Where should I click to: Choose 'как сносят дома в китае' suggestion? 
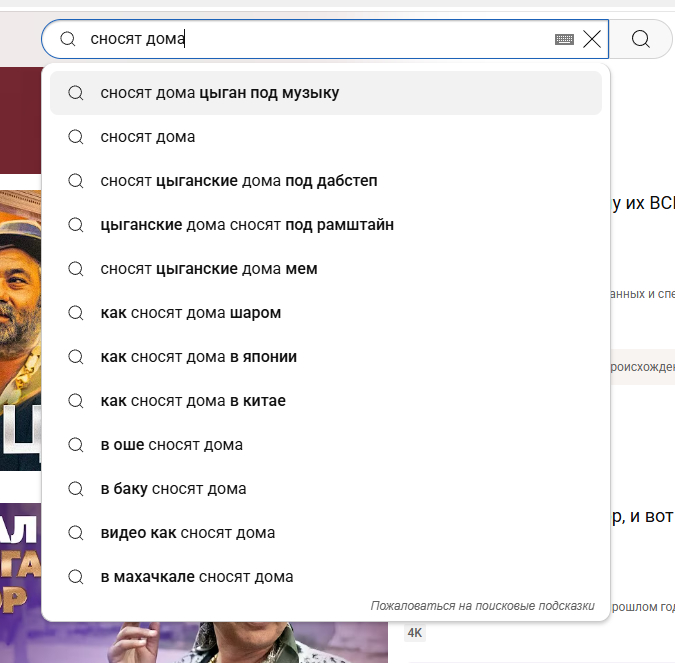tap(193, 401)
